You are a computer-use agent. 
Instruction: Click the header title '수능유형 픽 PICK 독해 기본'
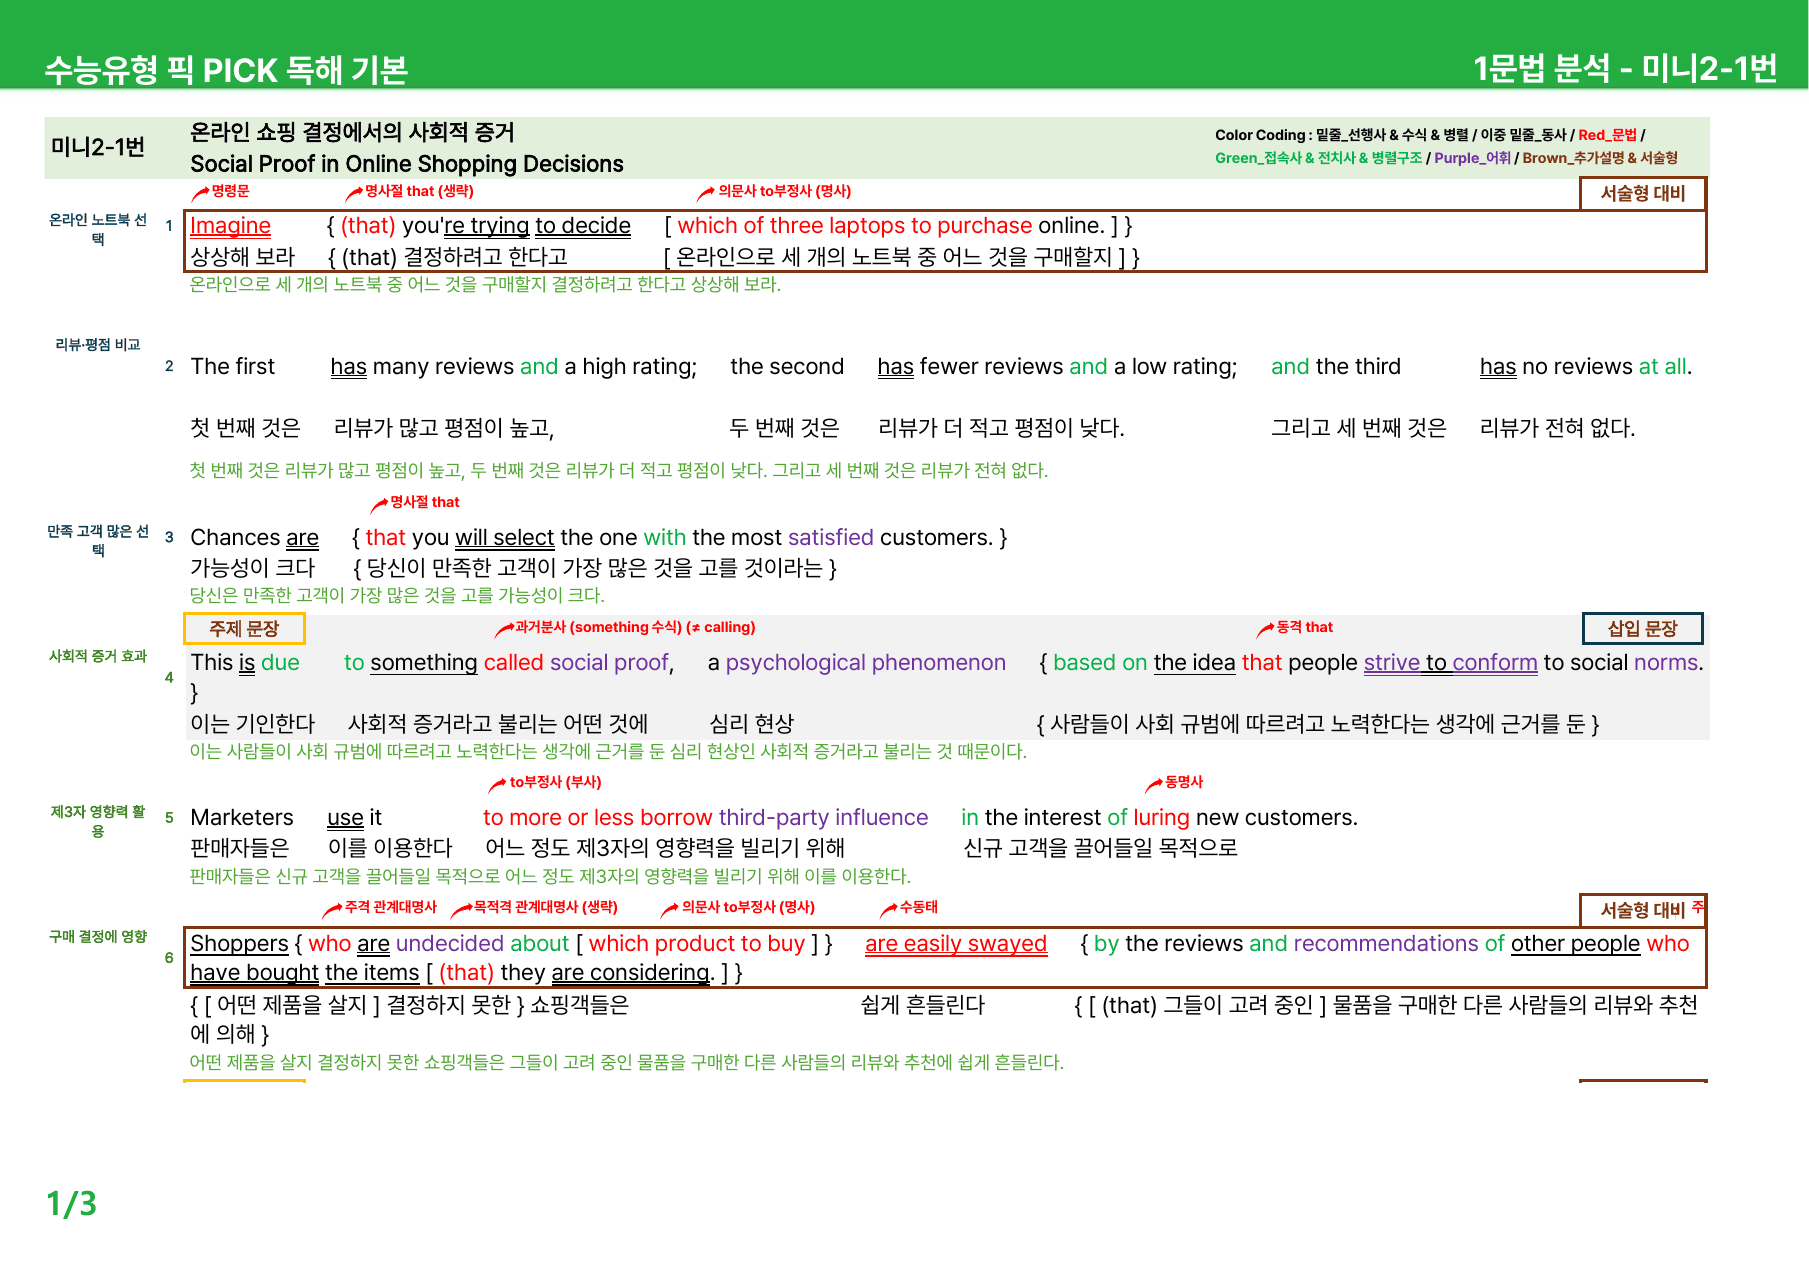226,70
